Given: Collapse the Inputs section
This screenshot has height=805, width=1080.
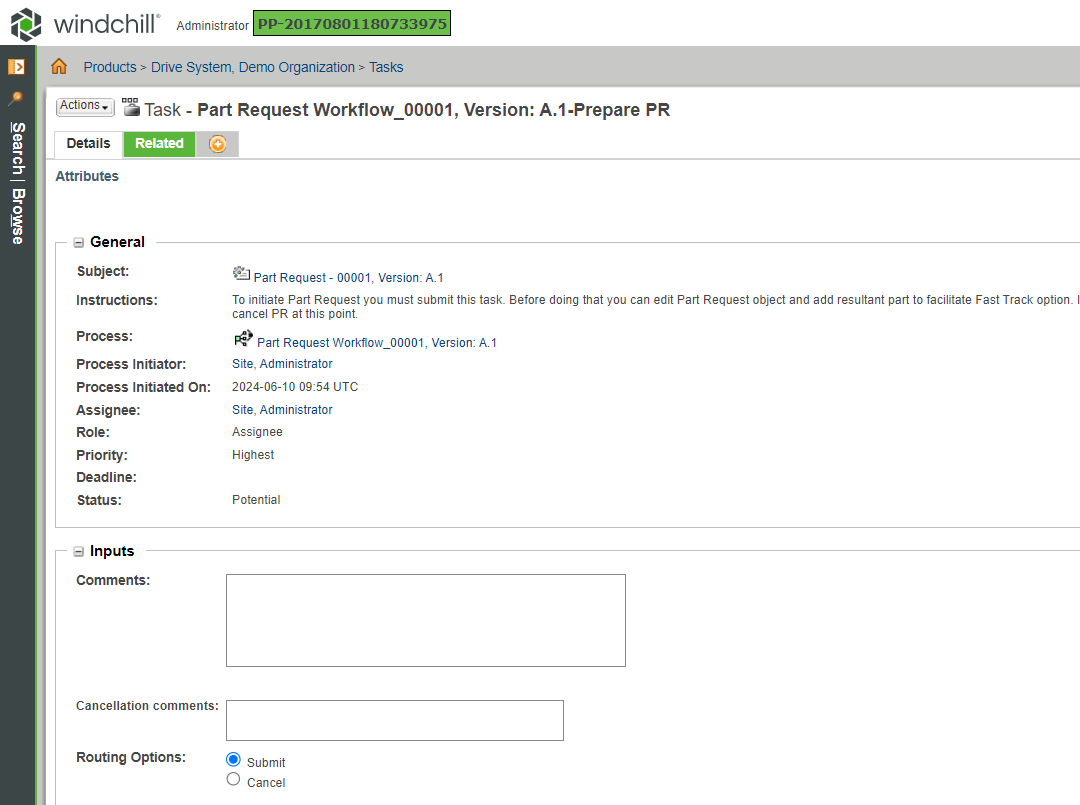Looking at the screenshot, I should point(78,551).
